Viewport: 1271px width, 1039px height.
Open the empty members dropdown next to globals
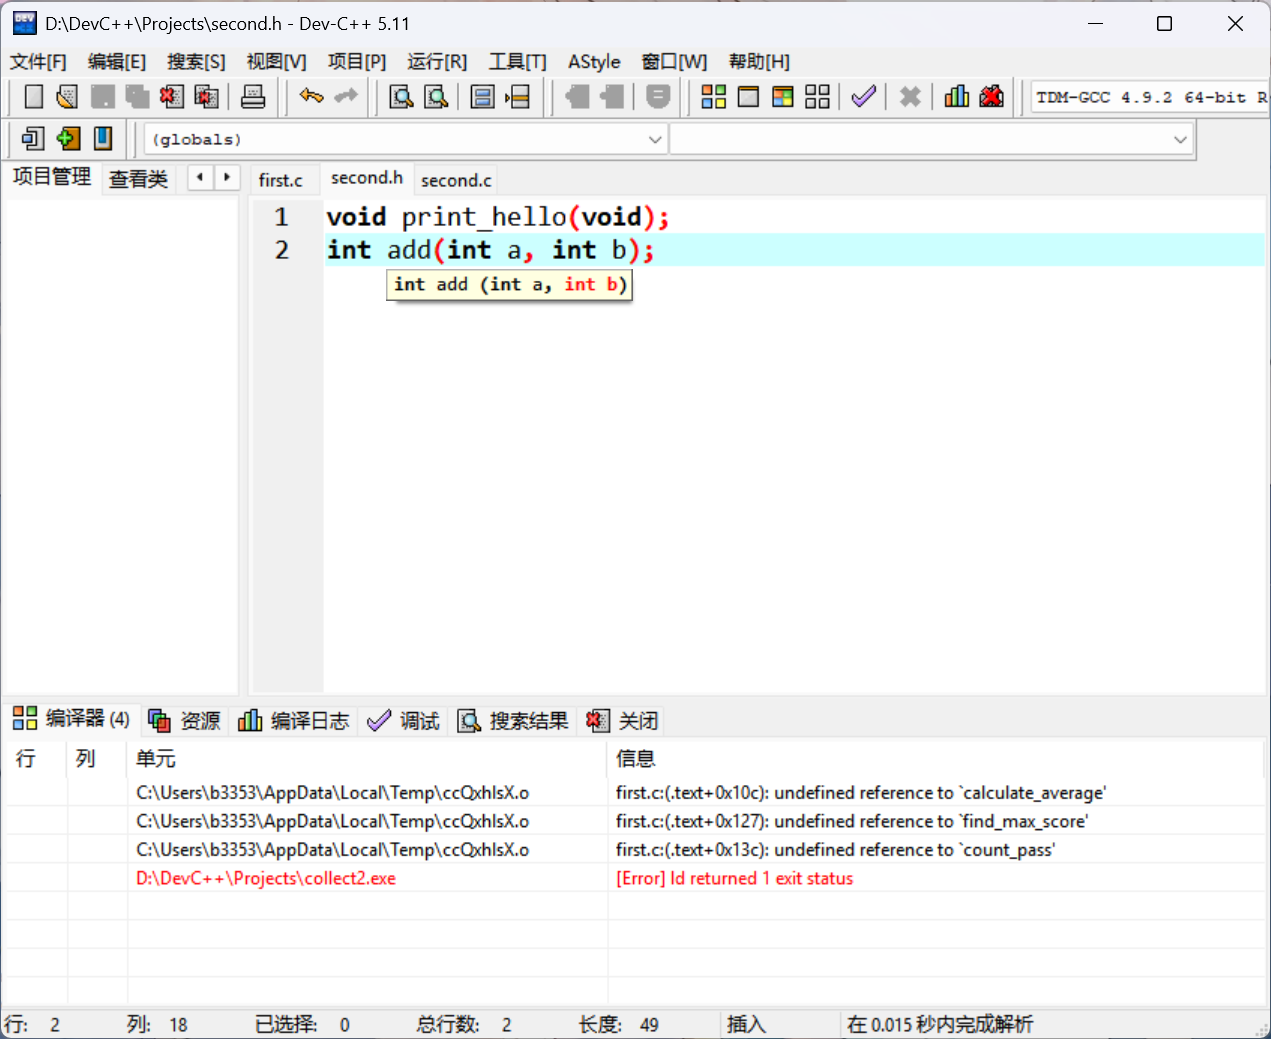[x=931, y=139]
